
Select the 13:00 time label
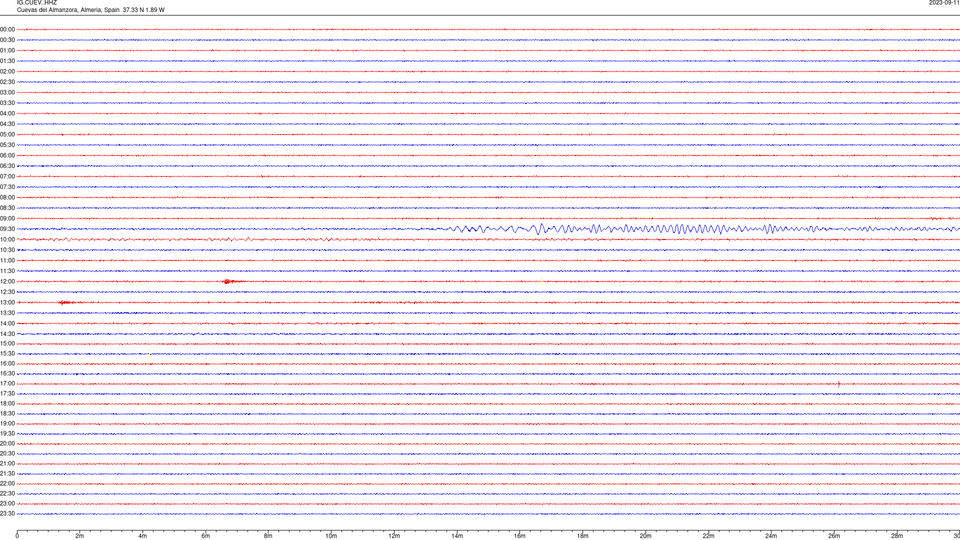pyautogui.click(x=7, y=302)
